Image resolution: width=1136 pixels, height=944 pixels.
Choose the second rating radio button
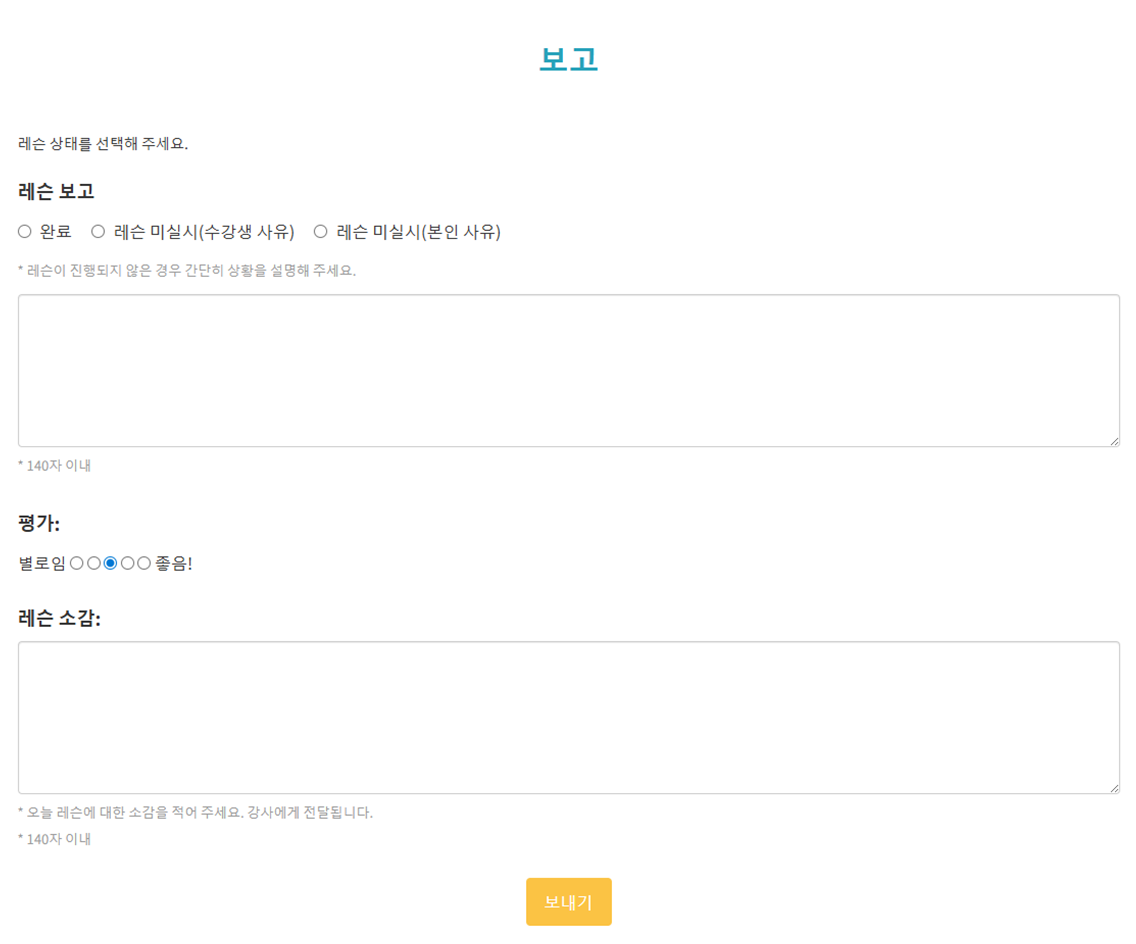(x=94, y=564)
